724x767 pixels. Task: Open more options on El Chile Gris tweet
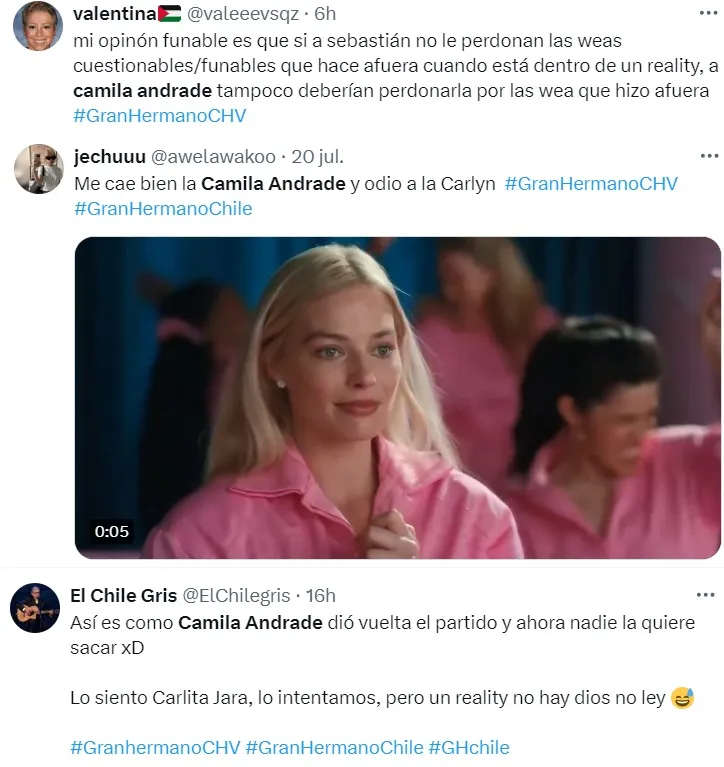(705, 595)
